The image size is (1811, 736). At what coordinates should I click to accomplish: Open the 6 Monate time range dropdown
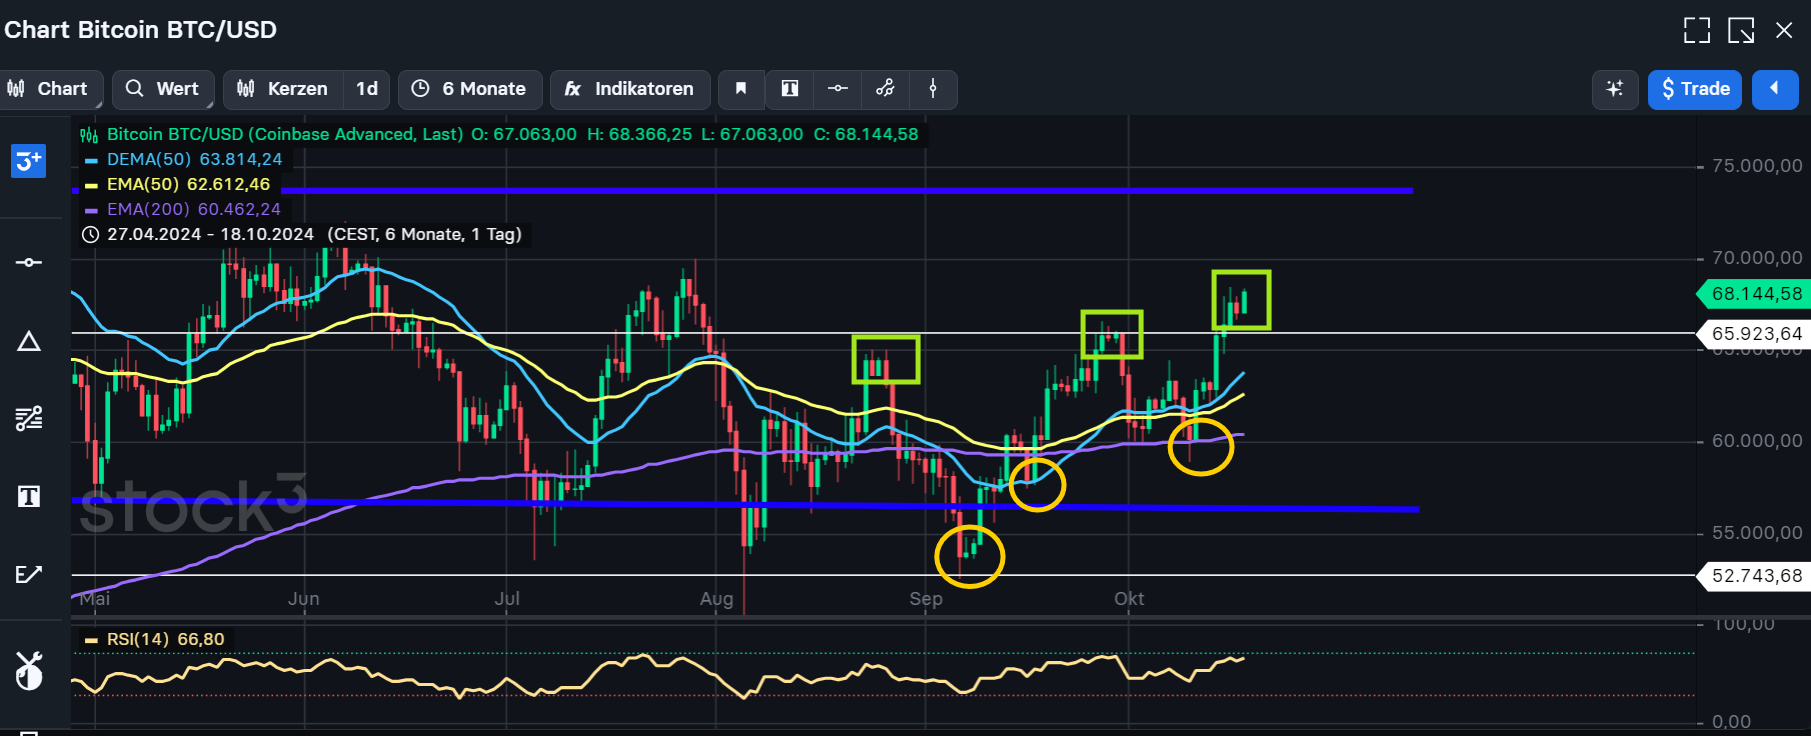pos(470,89)
